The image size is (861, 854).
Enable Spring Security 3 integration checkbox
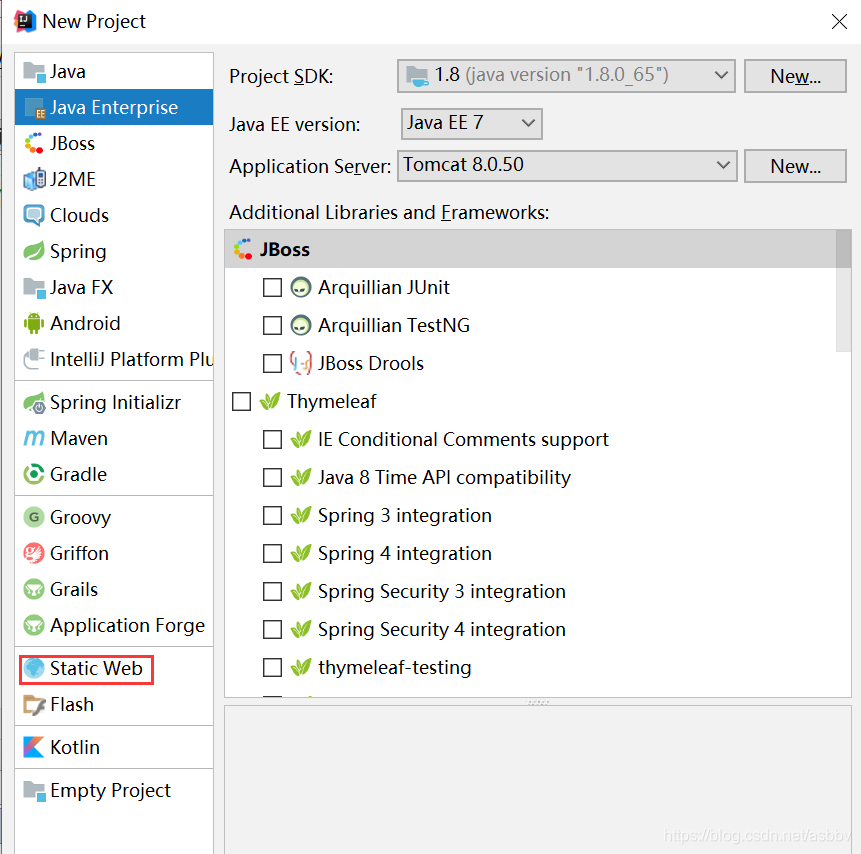[272, 591]
